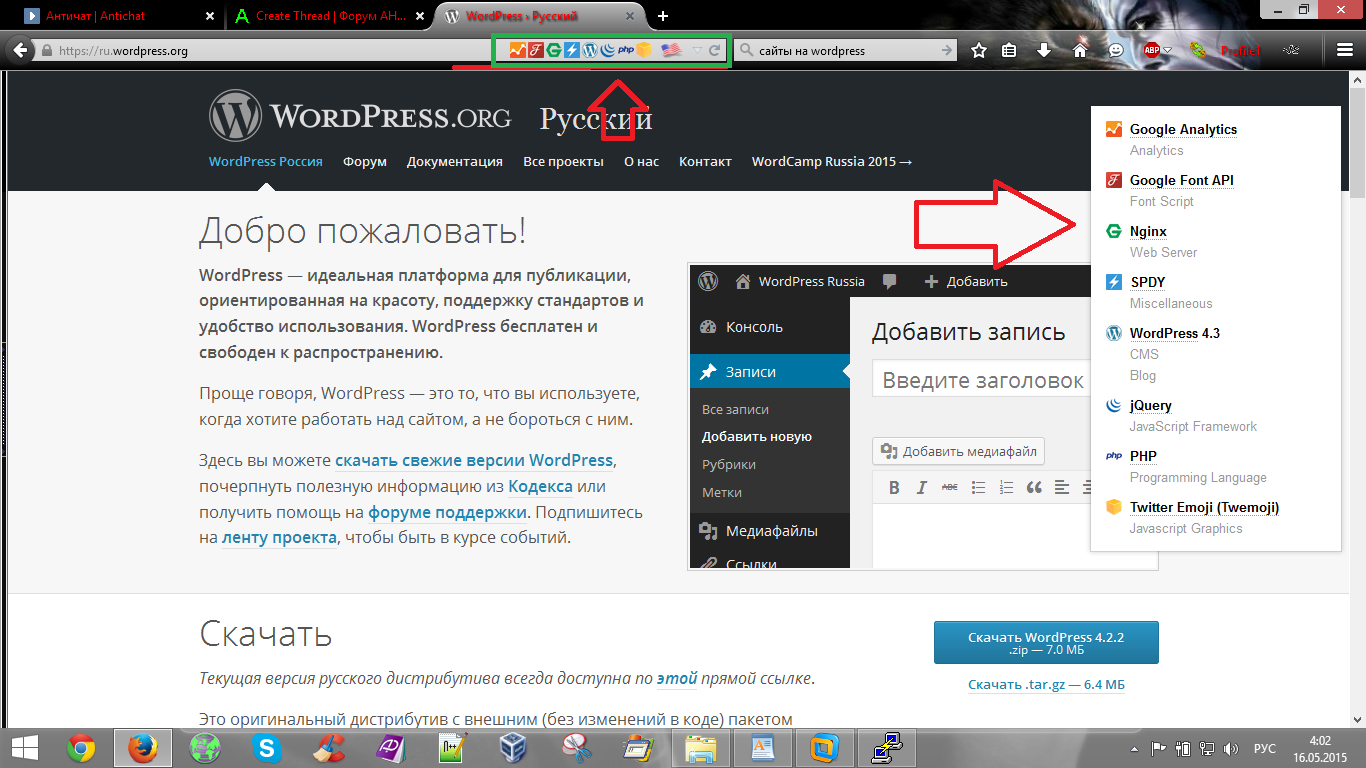Screen dimensions: 1366x768
Task: Click jQuery entry in the Wappalyzer popup
Action: pyautogui.click(x=1151, y=405)
